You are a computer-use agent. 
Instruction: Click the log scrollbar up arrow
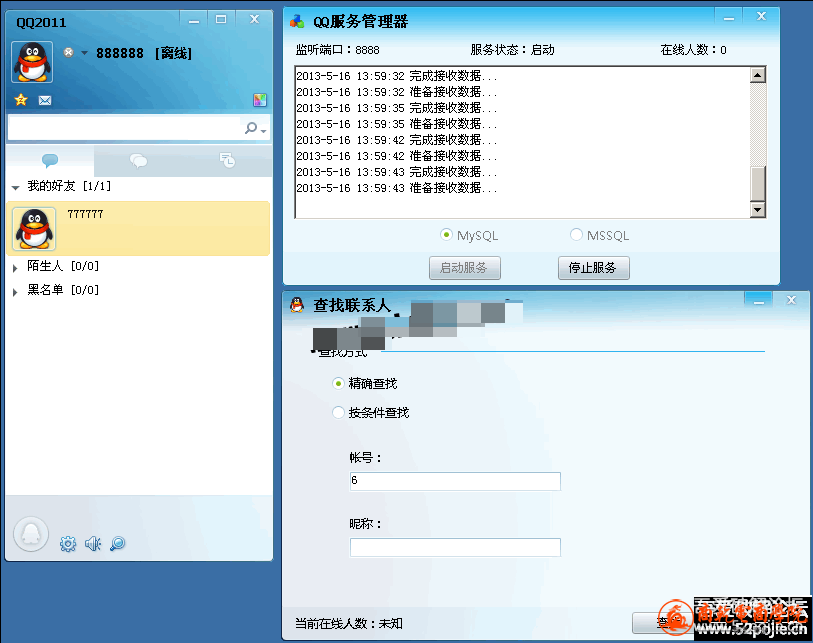(758, 75)
